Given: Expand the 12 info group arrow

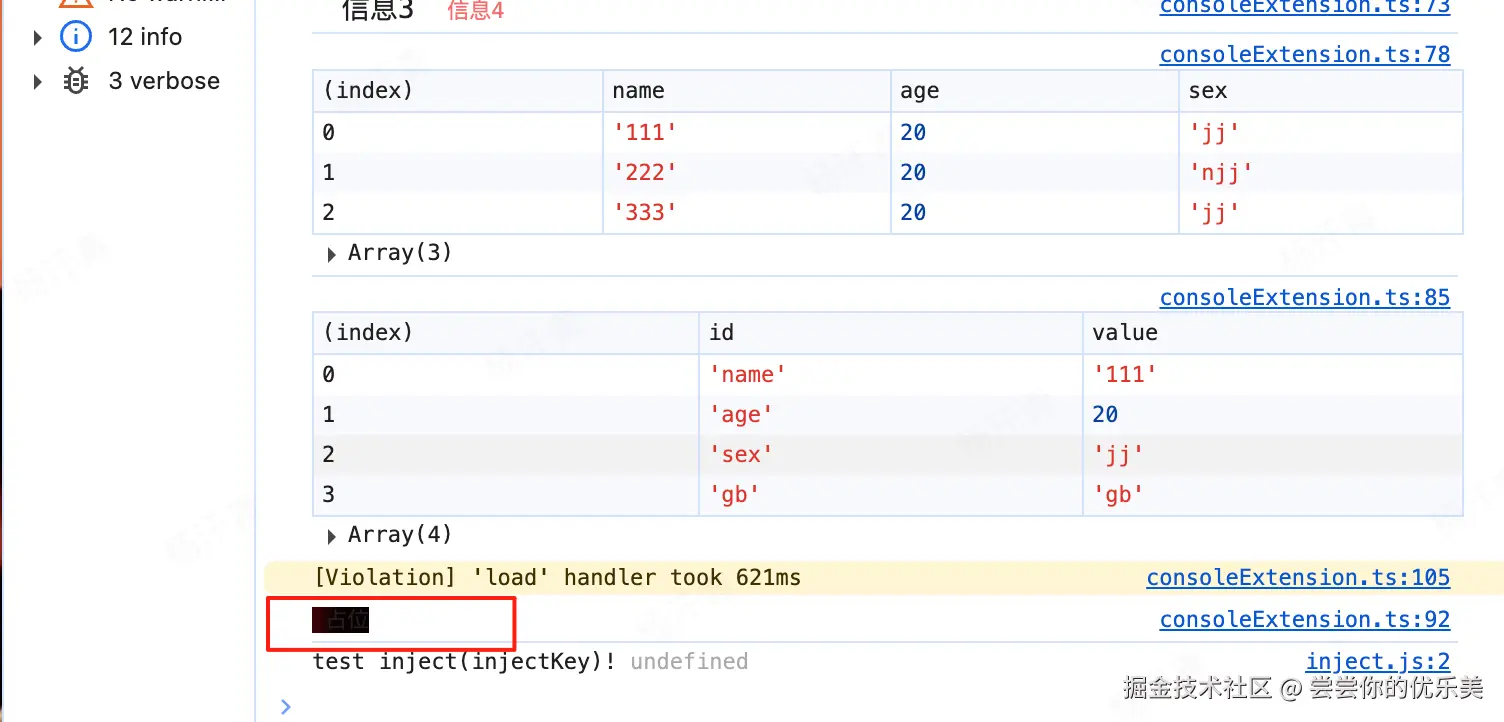Looking at the screenshot, I should point(38,38).
